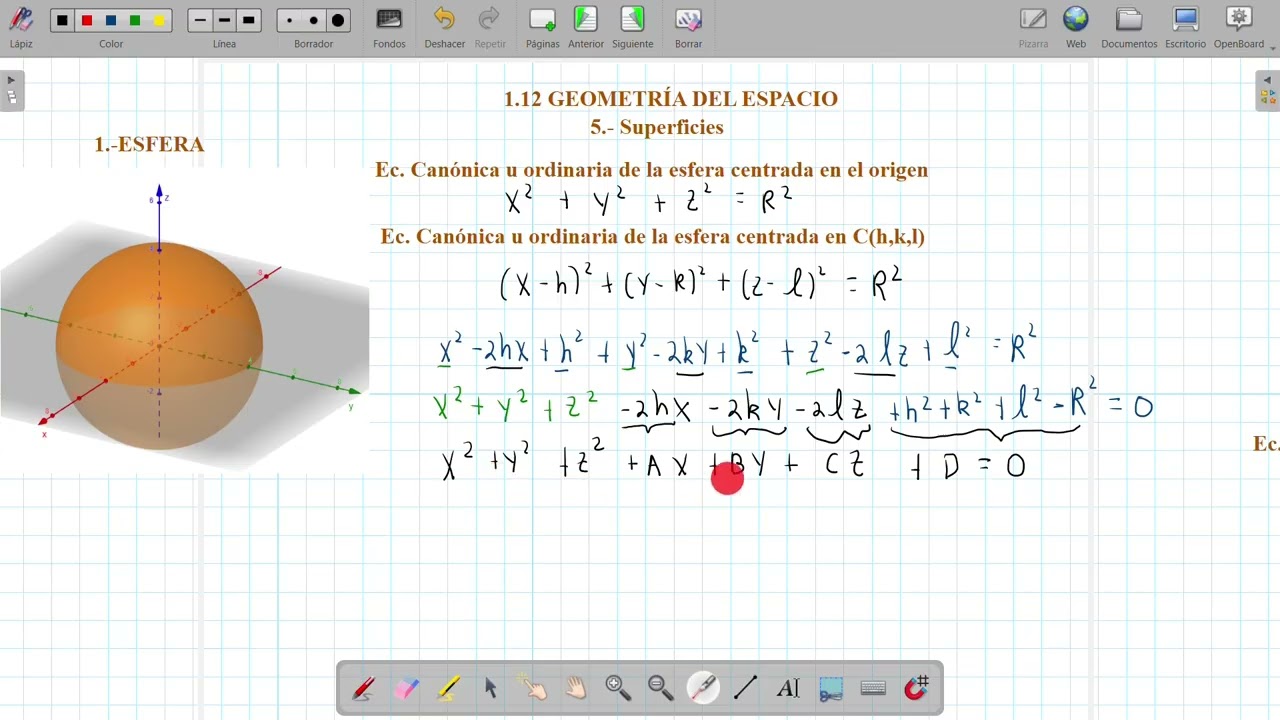
Task: Show the Escritorio desktop mode
Action: (1185, 27)
